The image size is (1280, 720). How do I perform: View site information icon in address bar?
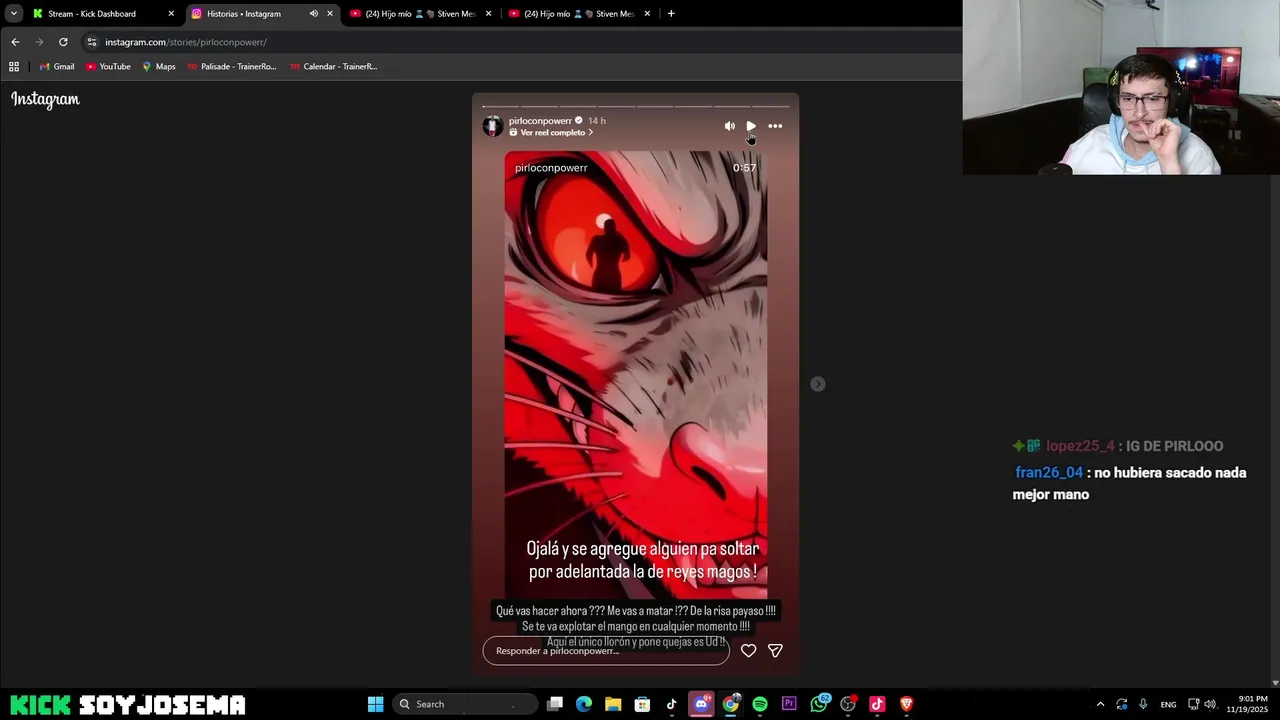(x=92, y=42)
